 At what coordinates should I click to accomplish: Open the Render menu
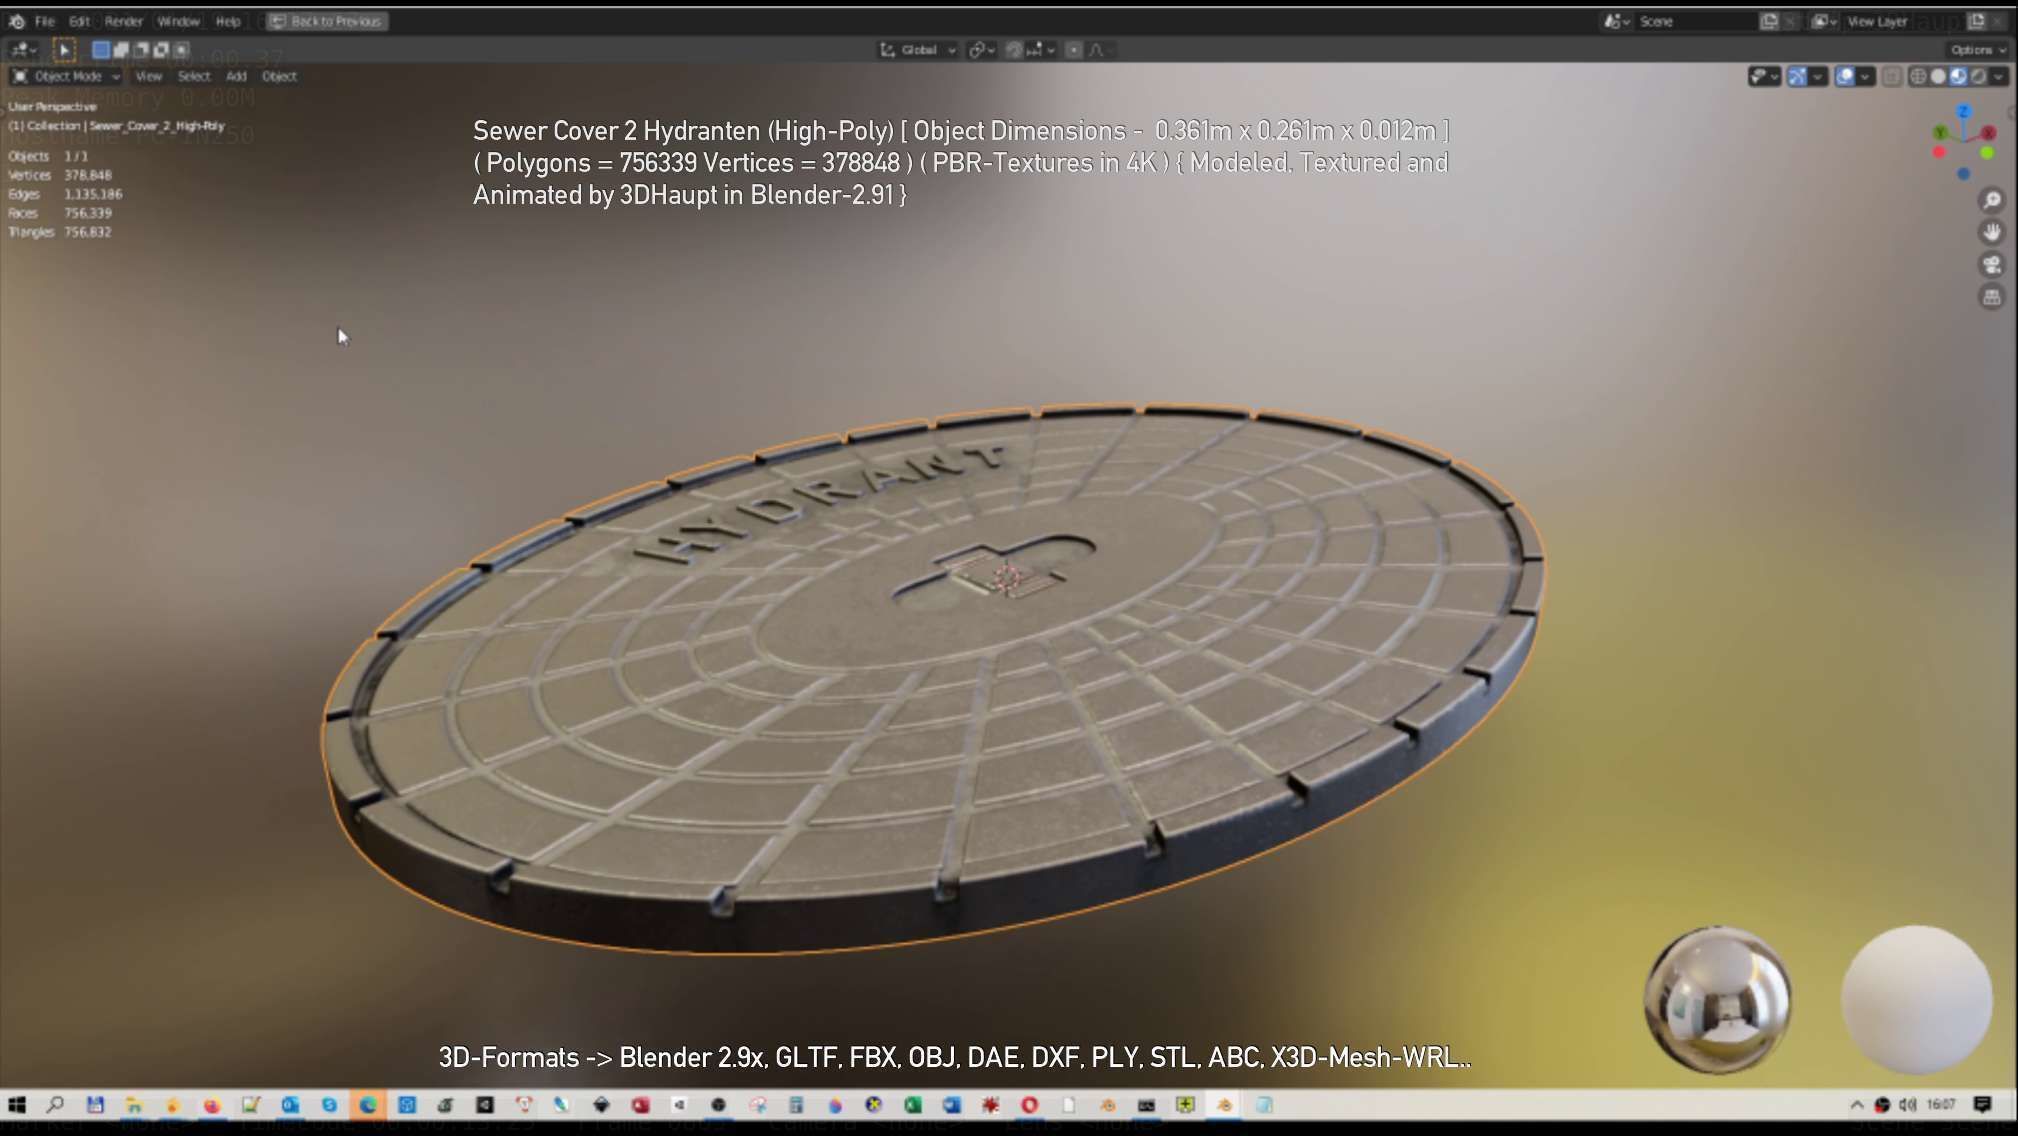pyautogui.click(x=123, y=21)
